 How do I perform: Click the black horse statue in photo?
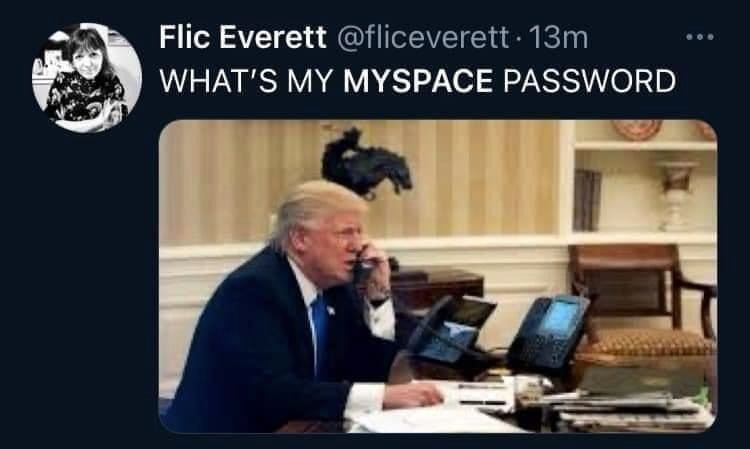(366, 163)
